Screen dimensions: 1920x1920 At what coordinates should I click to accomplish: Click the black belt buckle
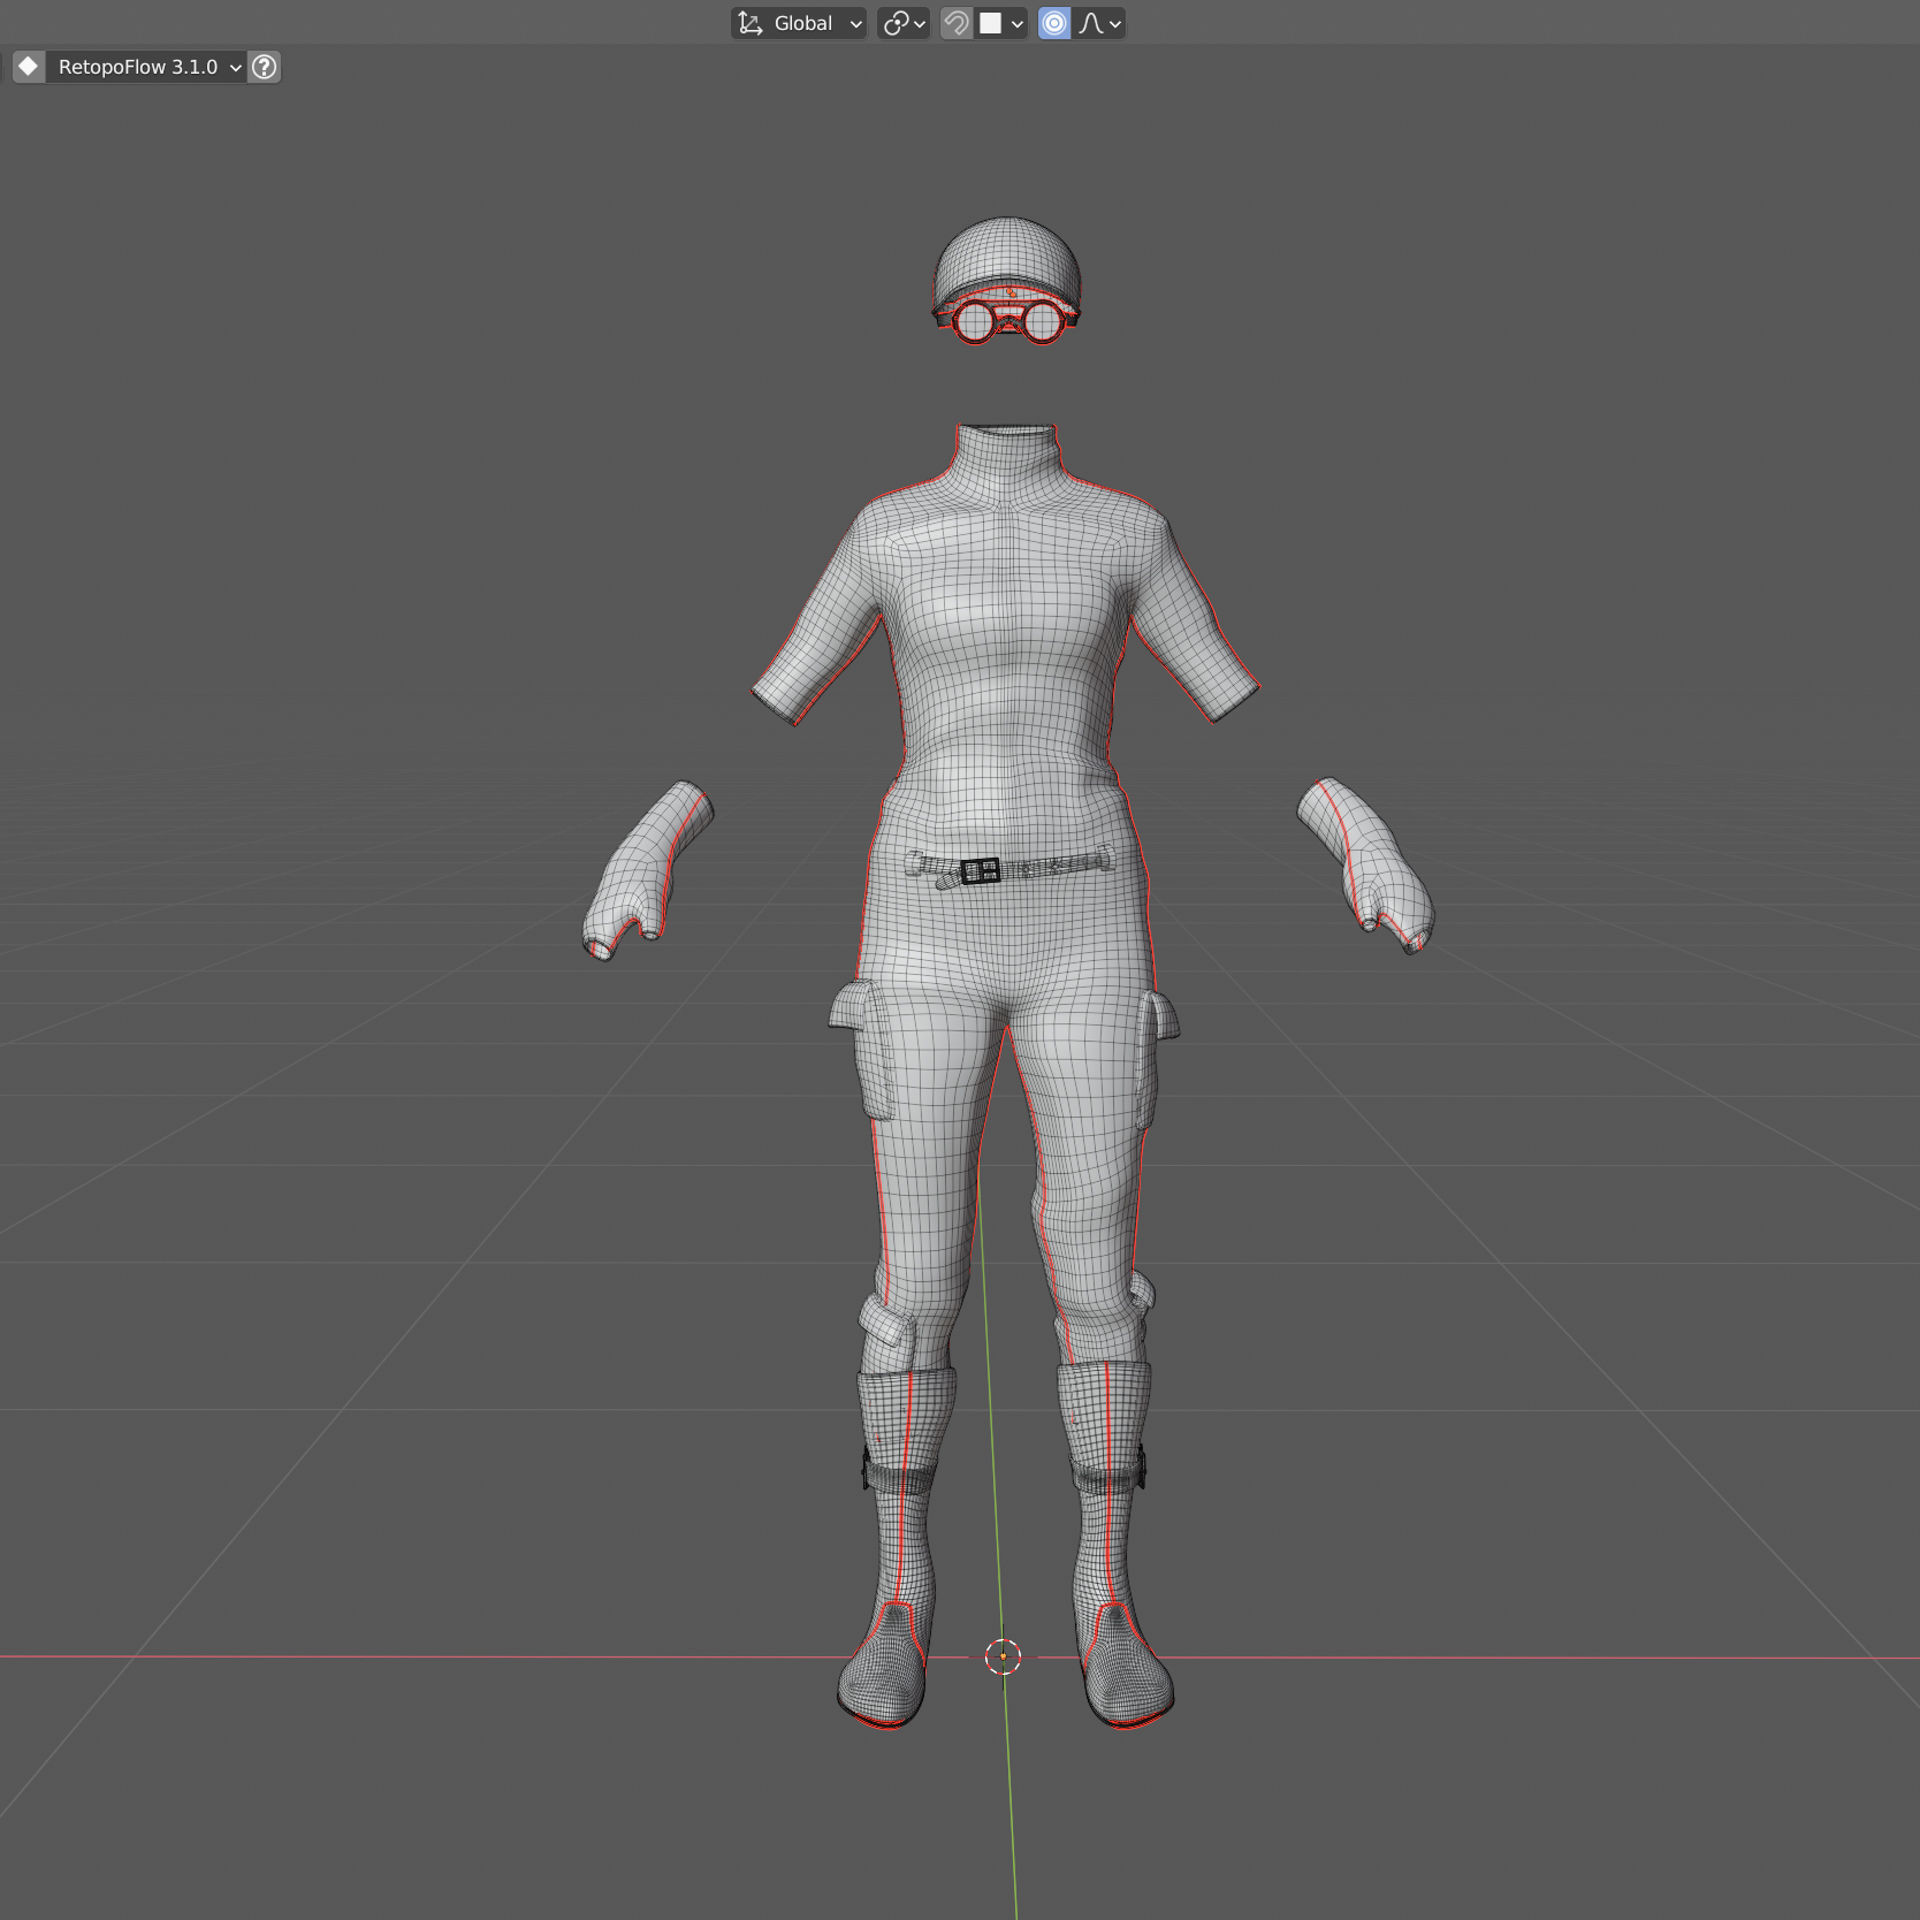tap(980, 871)
